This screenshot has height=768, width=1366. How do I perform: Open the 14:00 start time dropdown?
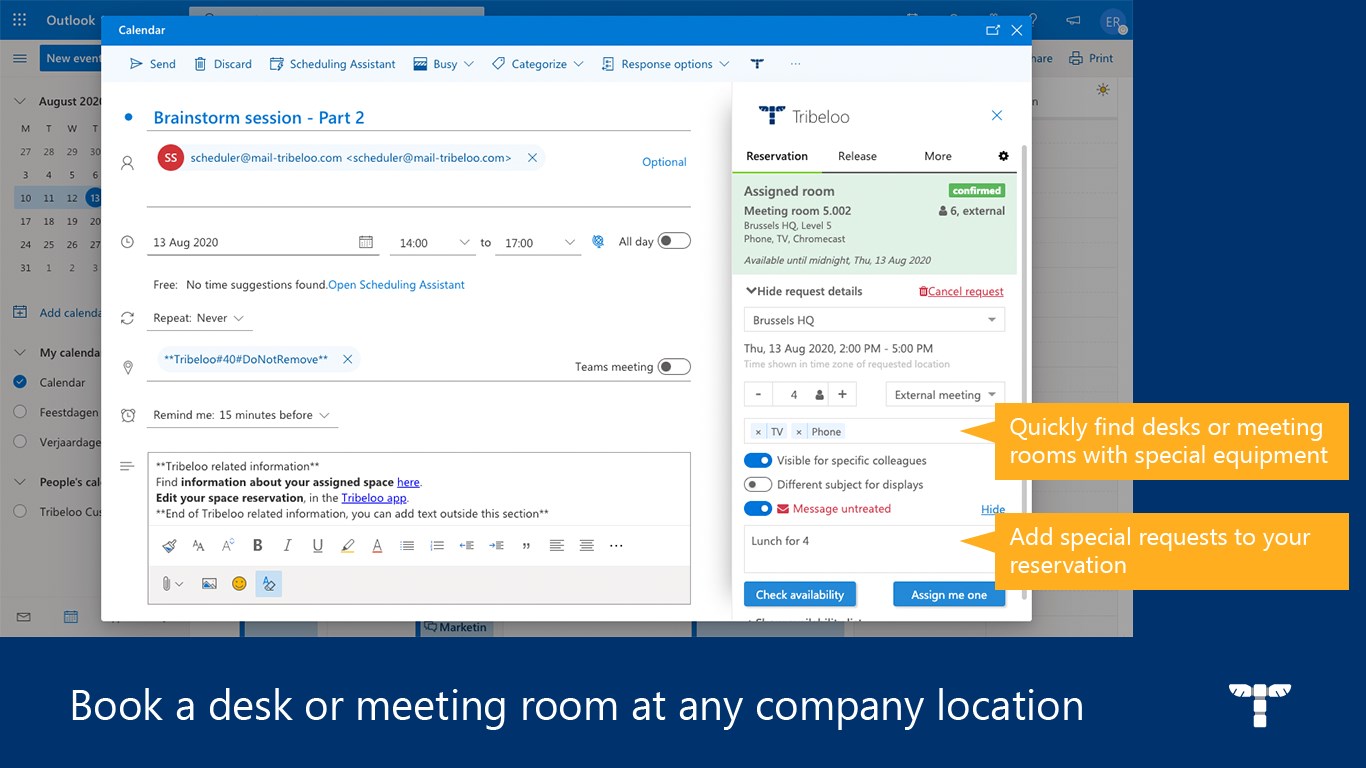pos(433,243)
